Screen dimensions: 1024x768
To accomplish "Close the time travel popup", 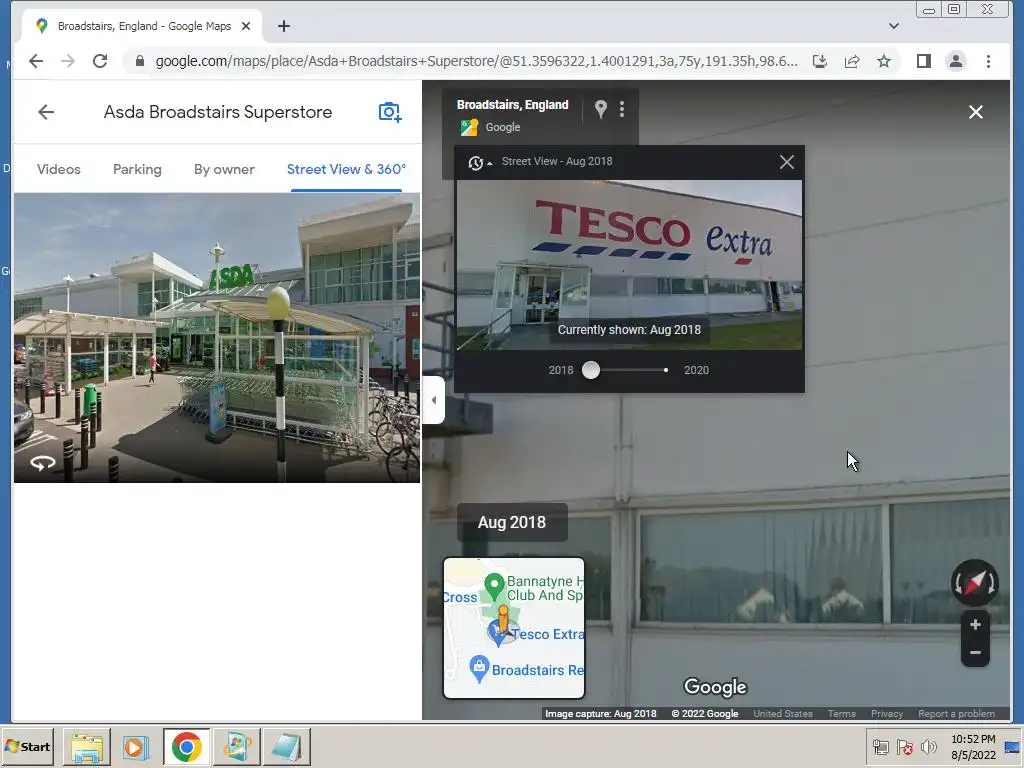I will tap(786, 162).
